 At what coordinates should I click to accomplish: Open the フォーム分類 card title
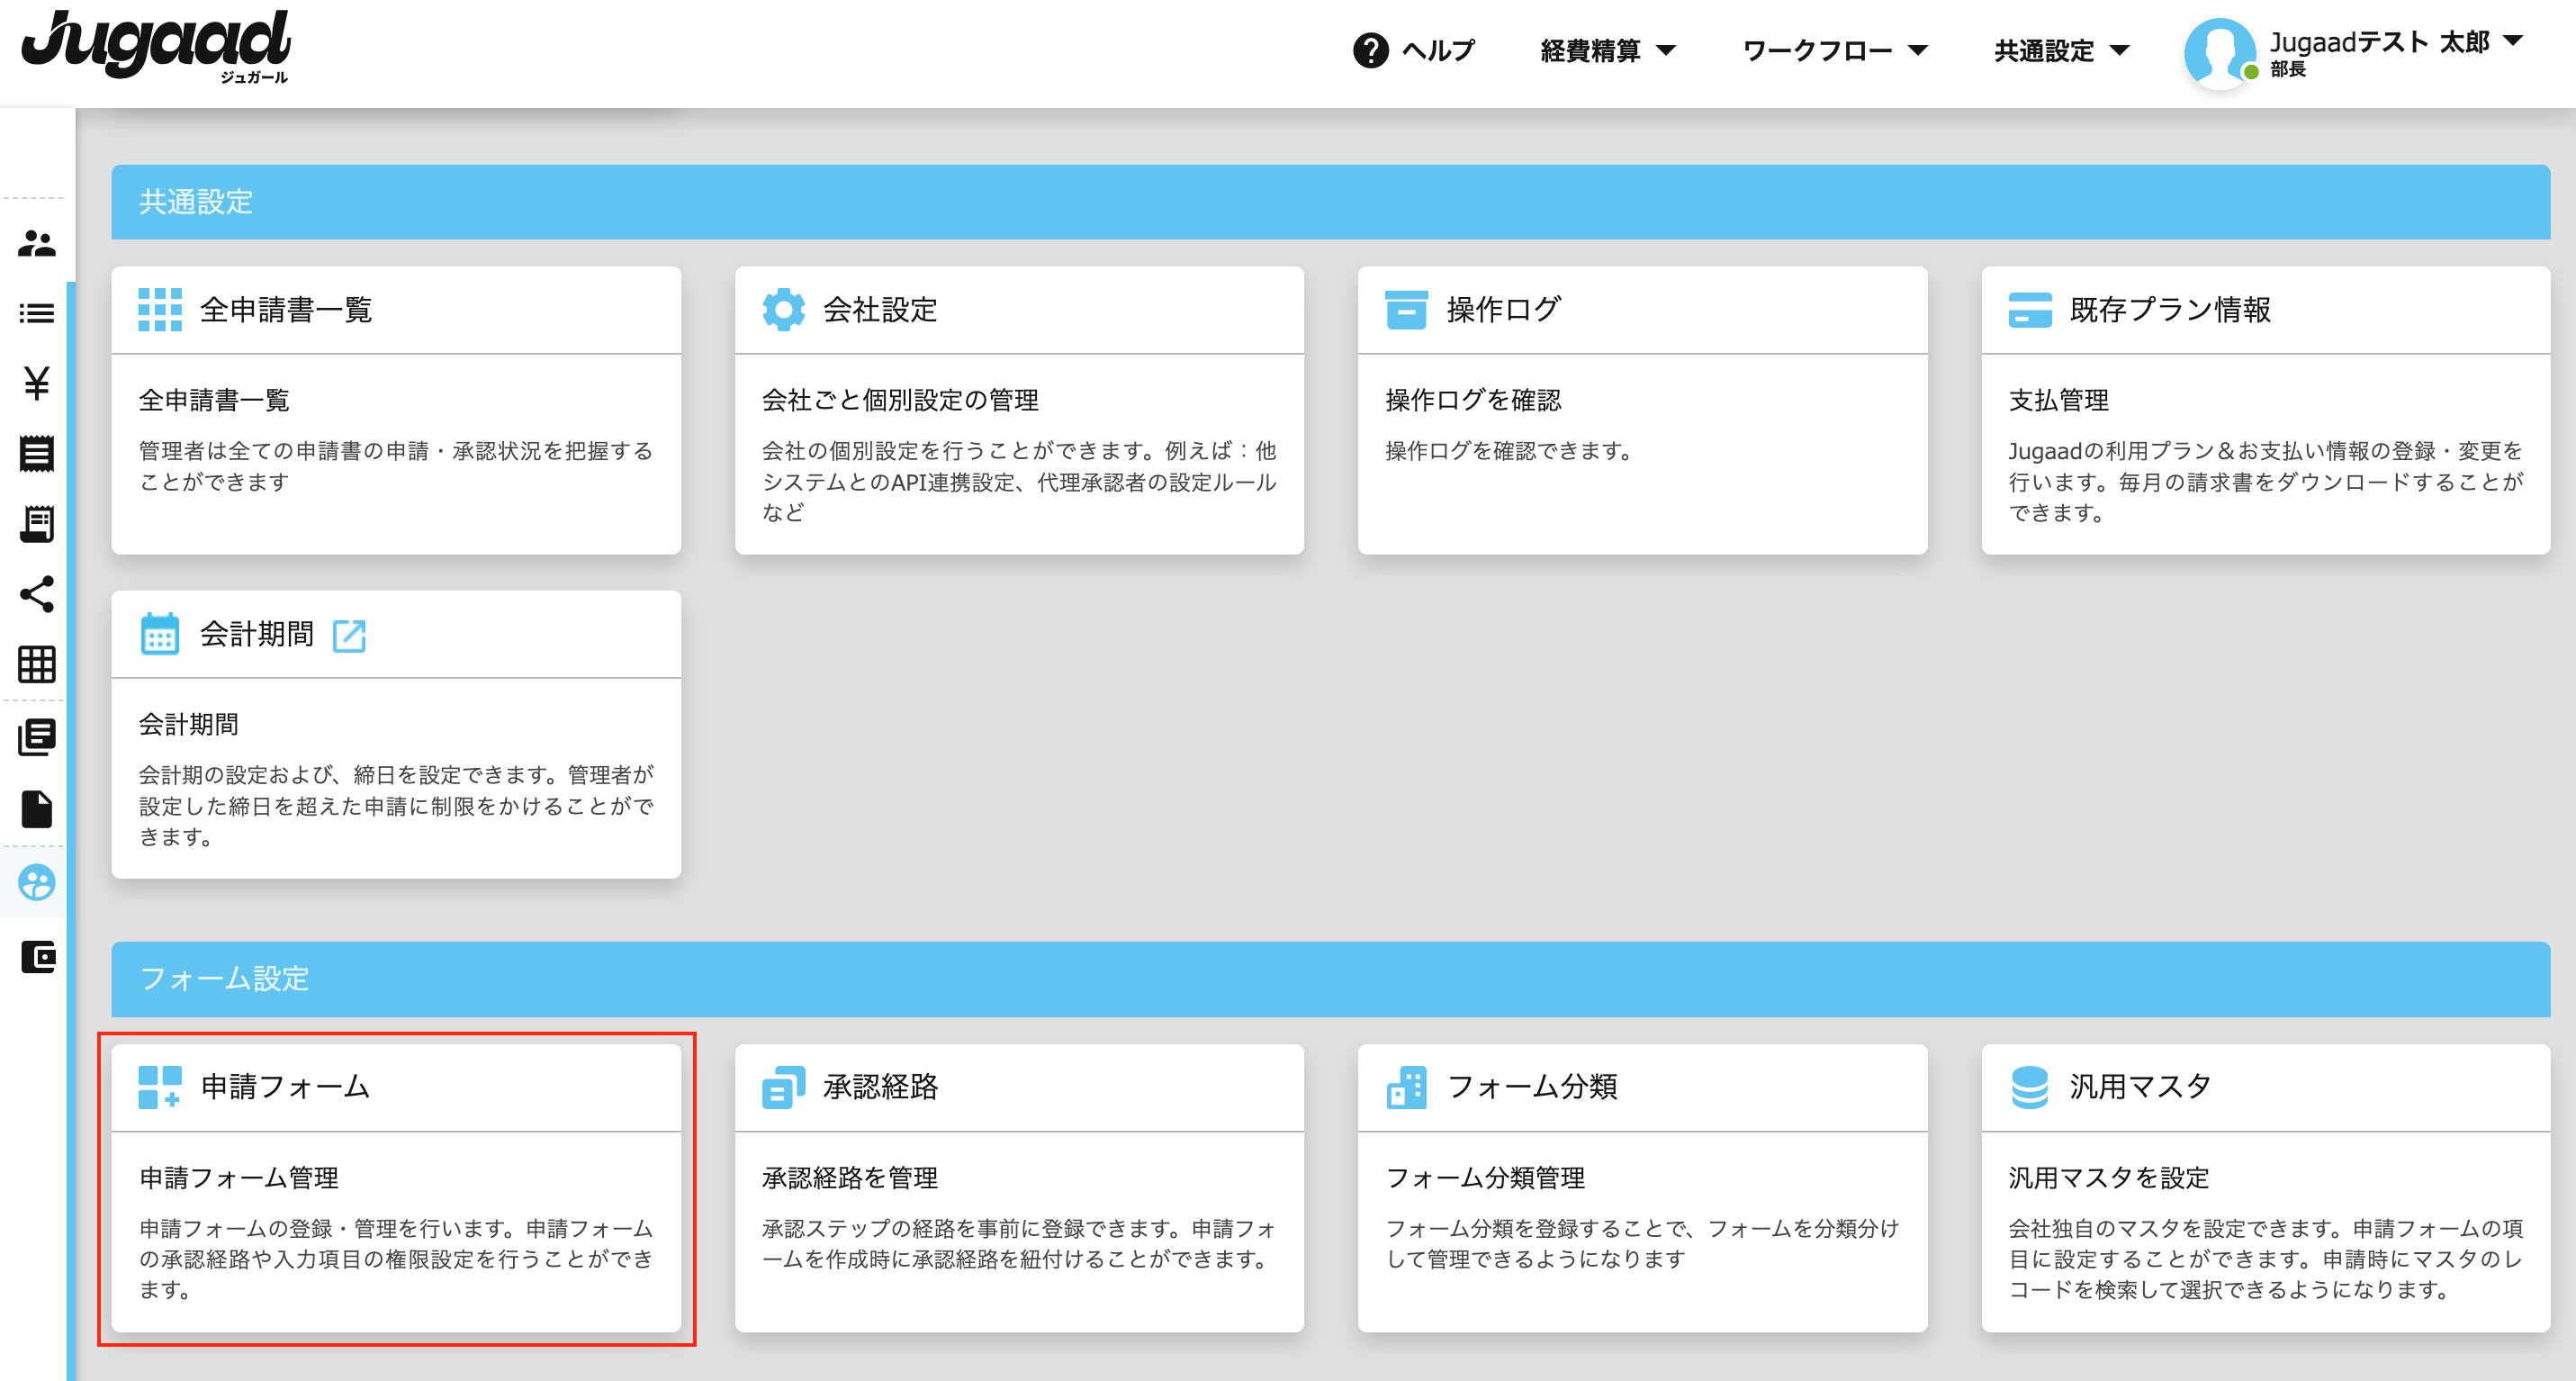(x=1532, y=1087)
